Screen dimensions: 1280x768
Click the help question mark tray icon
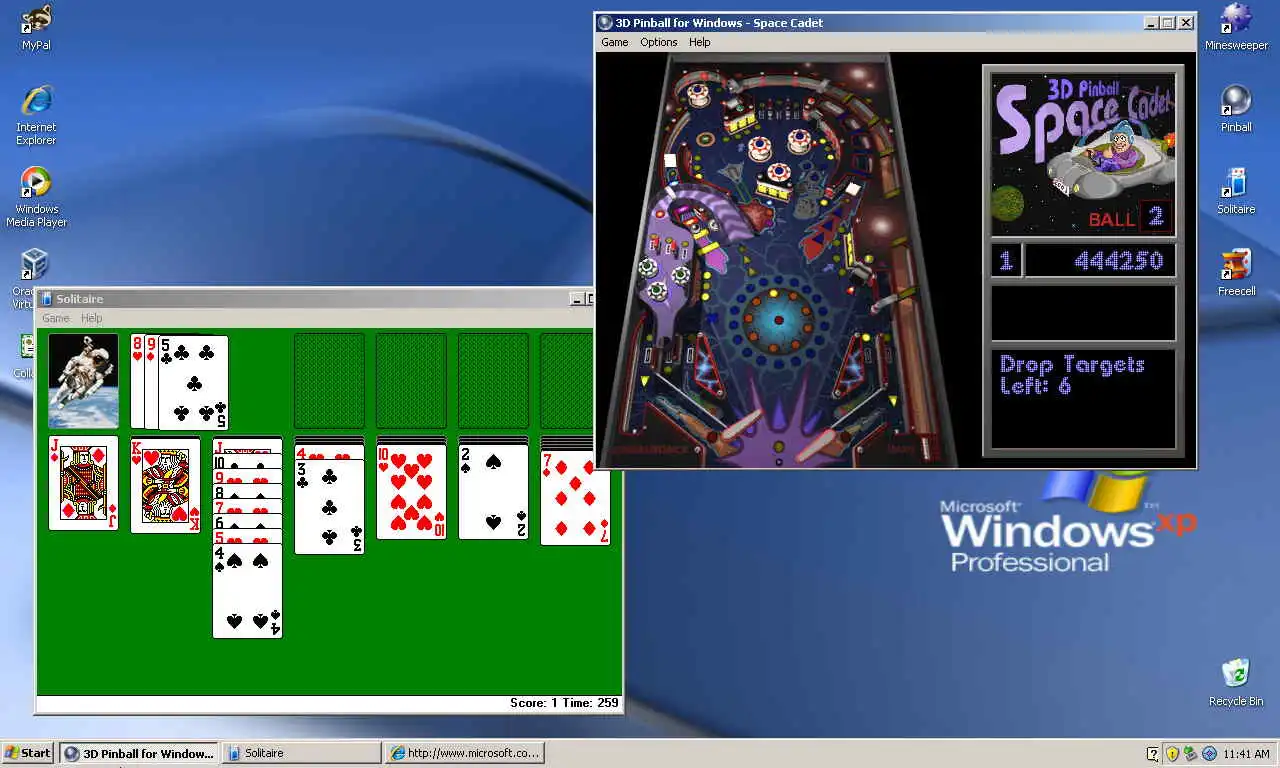tap(1153, 753)
